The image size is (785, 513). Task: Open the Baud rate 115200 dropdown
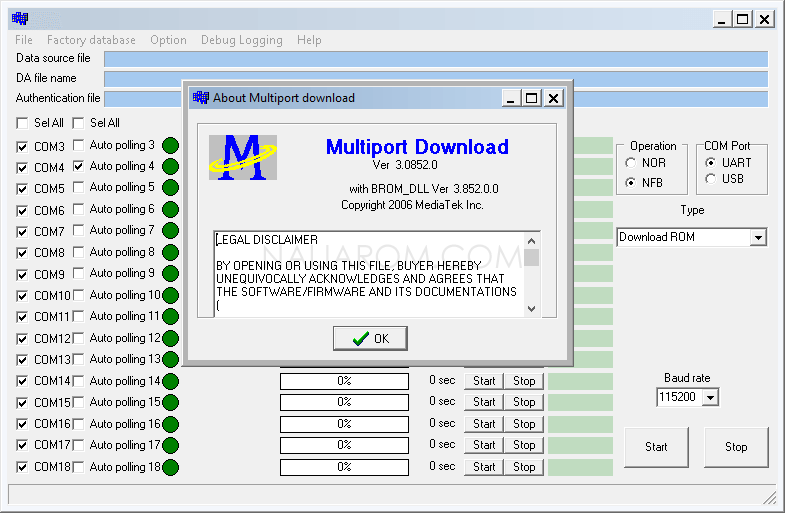point(710,398)
